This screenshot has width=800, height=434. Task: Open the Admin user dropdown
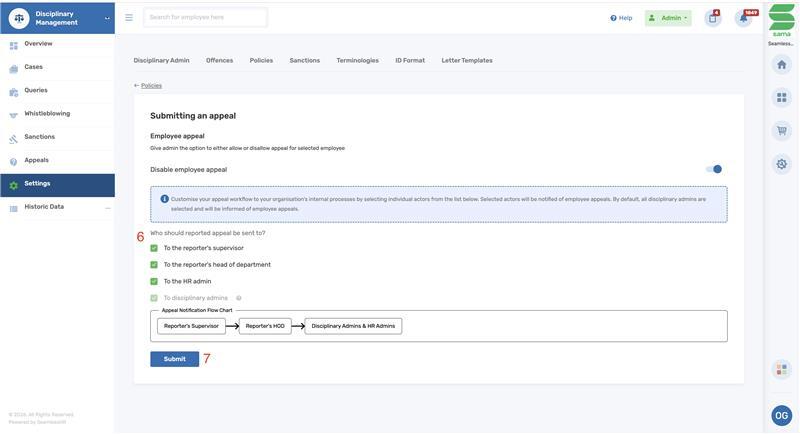[668, 18]
